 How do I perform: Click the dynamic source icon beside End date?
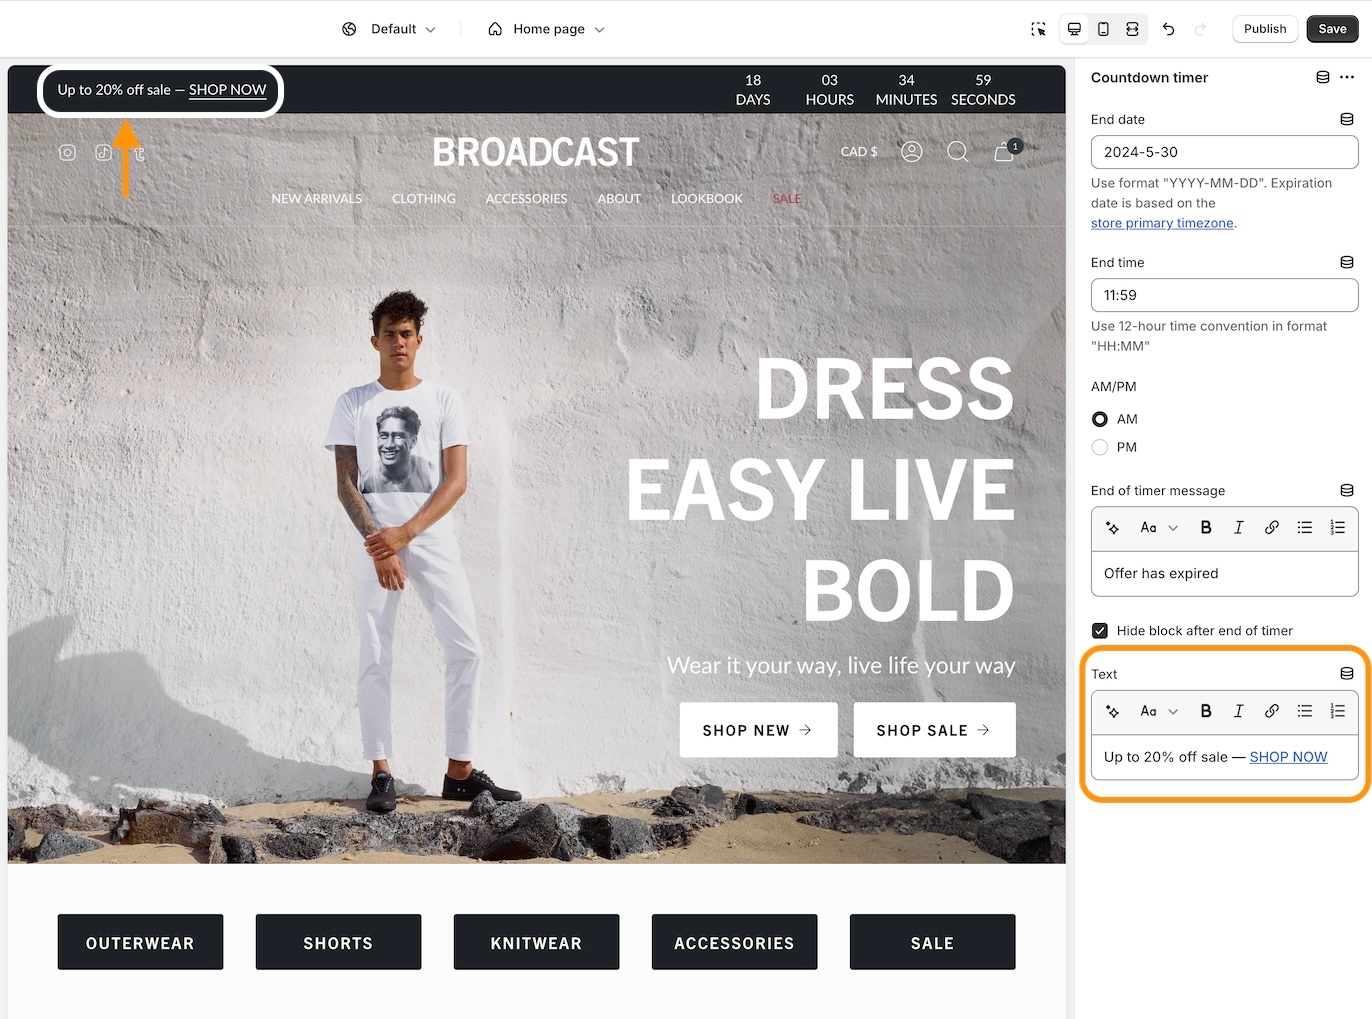(x=1346, y=119)
